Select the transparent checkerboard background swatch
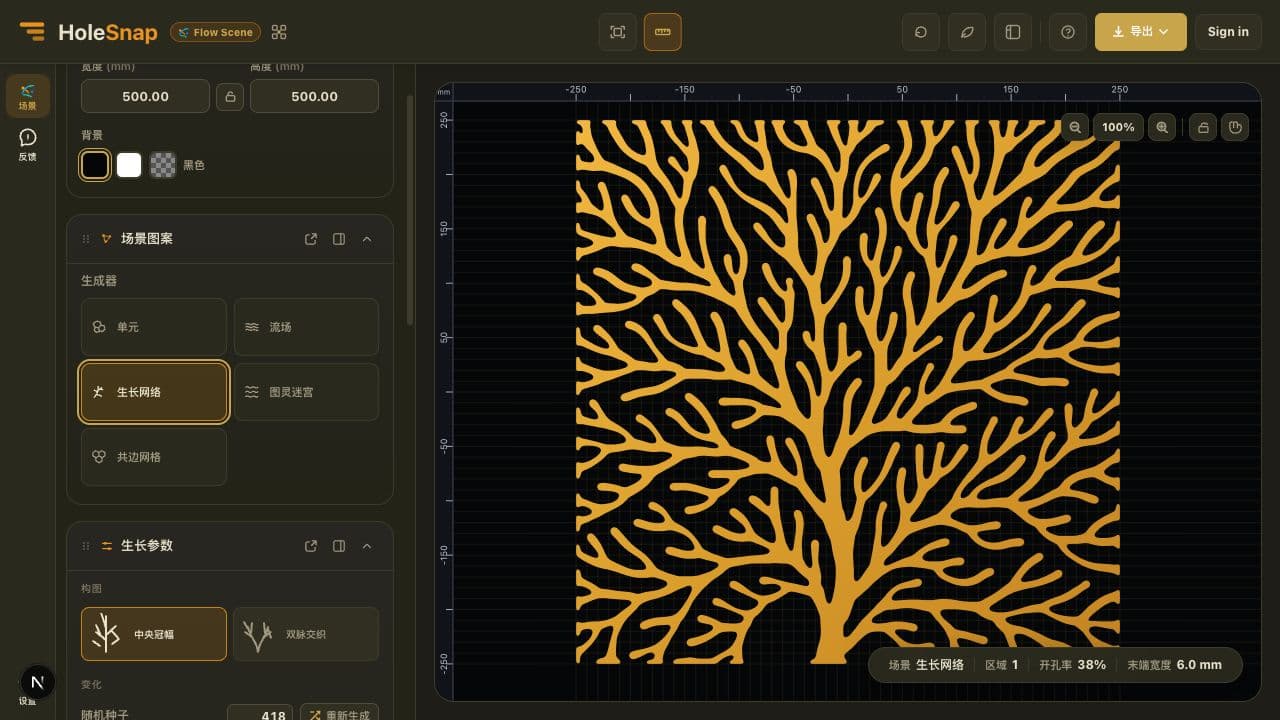Screen dimensions: 1280x720 (163, 165)
